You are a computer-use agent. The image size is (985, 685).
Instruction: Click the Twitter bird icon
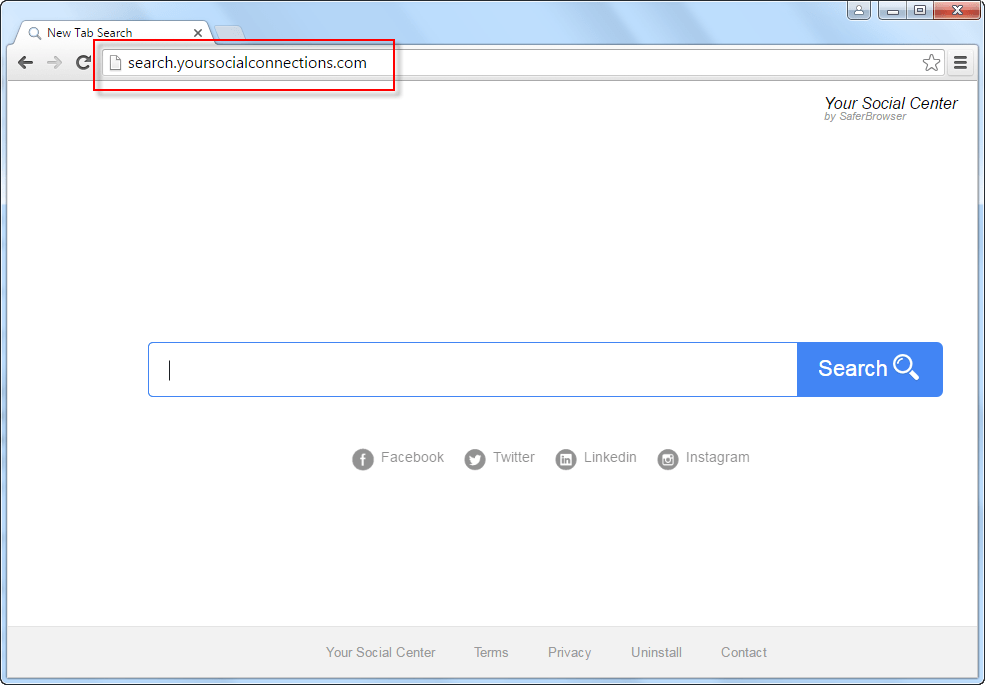475,459
